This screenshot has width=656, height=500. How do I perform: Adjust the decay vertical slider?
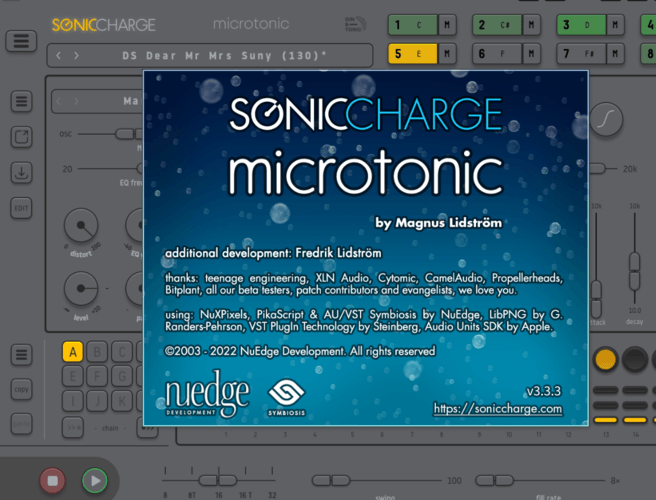click(634, 271)
